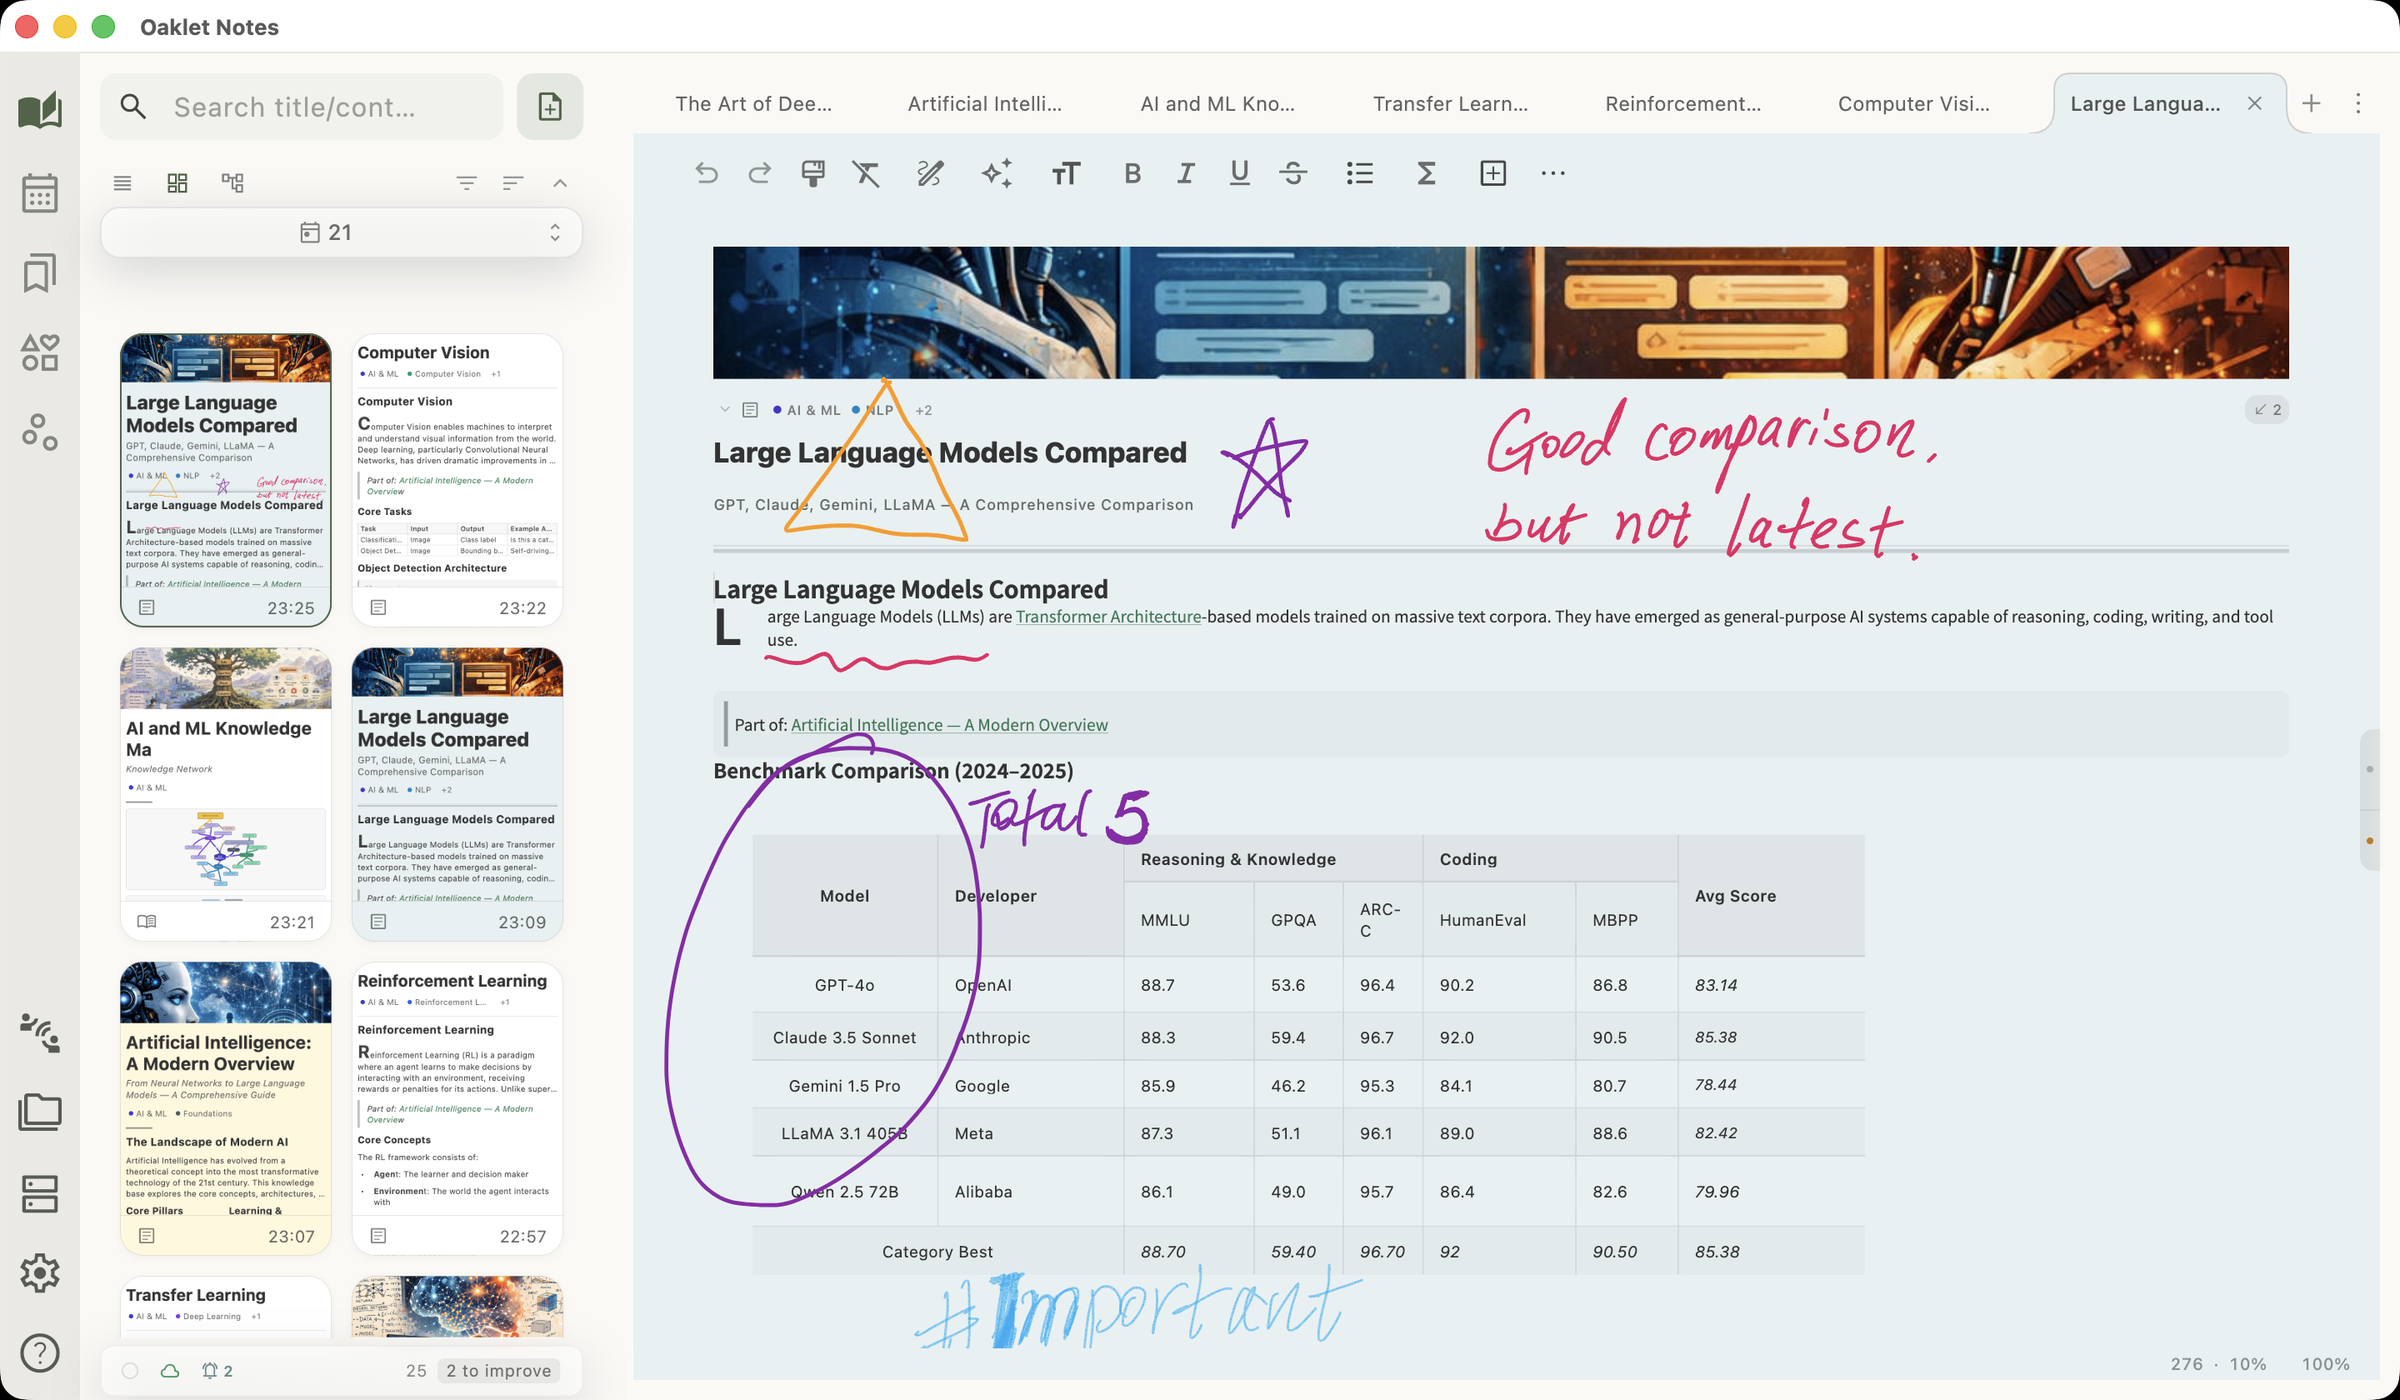This screenshot has height=1400, width=2400.
Task: Open the calendar view in sidebar
Action: click(x=40, y=193)
